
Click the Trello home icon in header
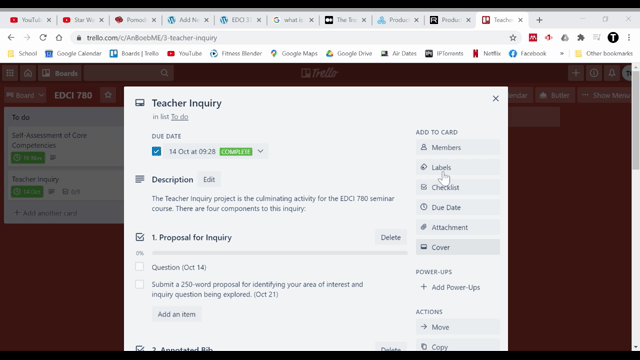tap(28, 73)
